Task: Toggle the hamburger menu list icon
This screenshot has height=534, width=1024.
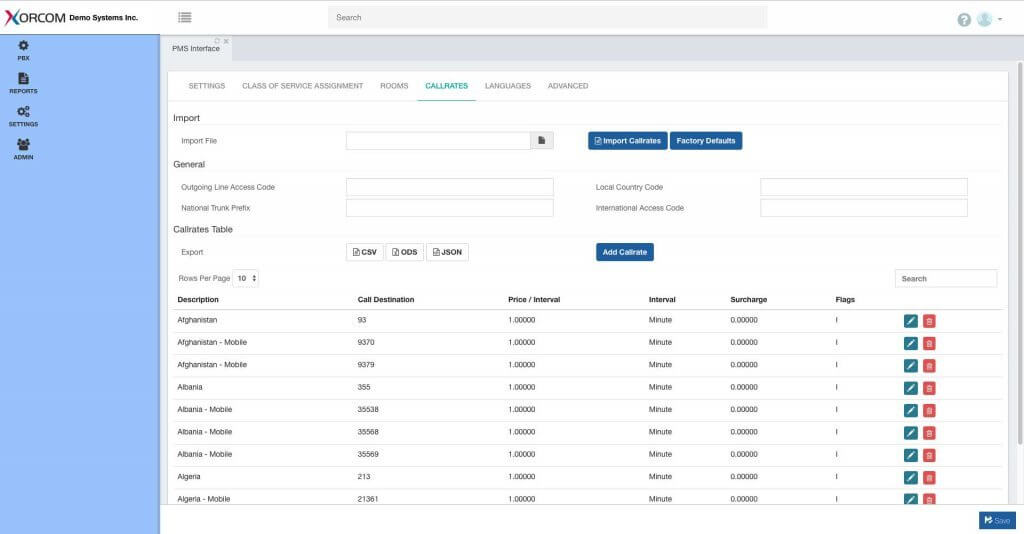Action: click(x=185, y=17)
